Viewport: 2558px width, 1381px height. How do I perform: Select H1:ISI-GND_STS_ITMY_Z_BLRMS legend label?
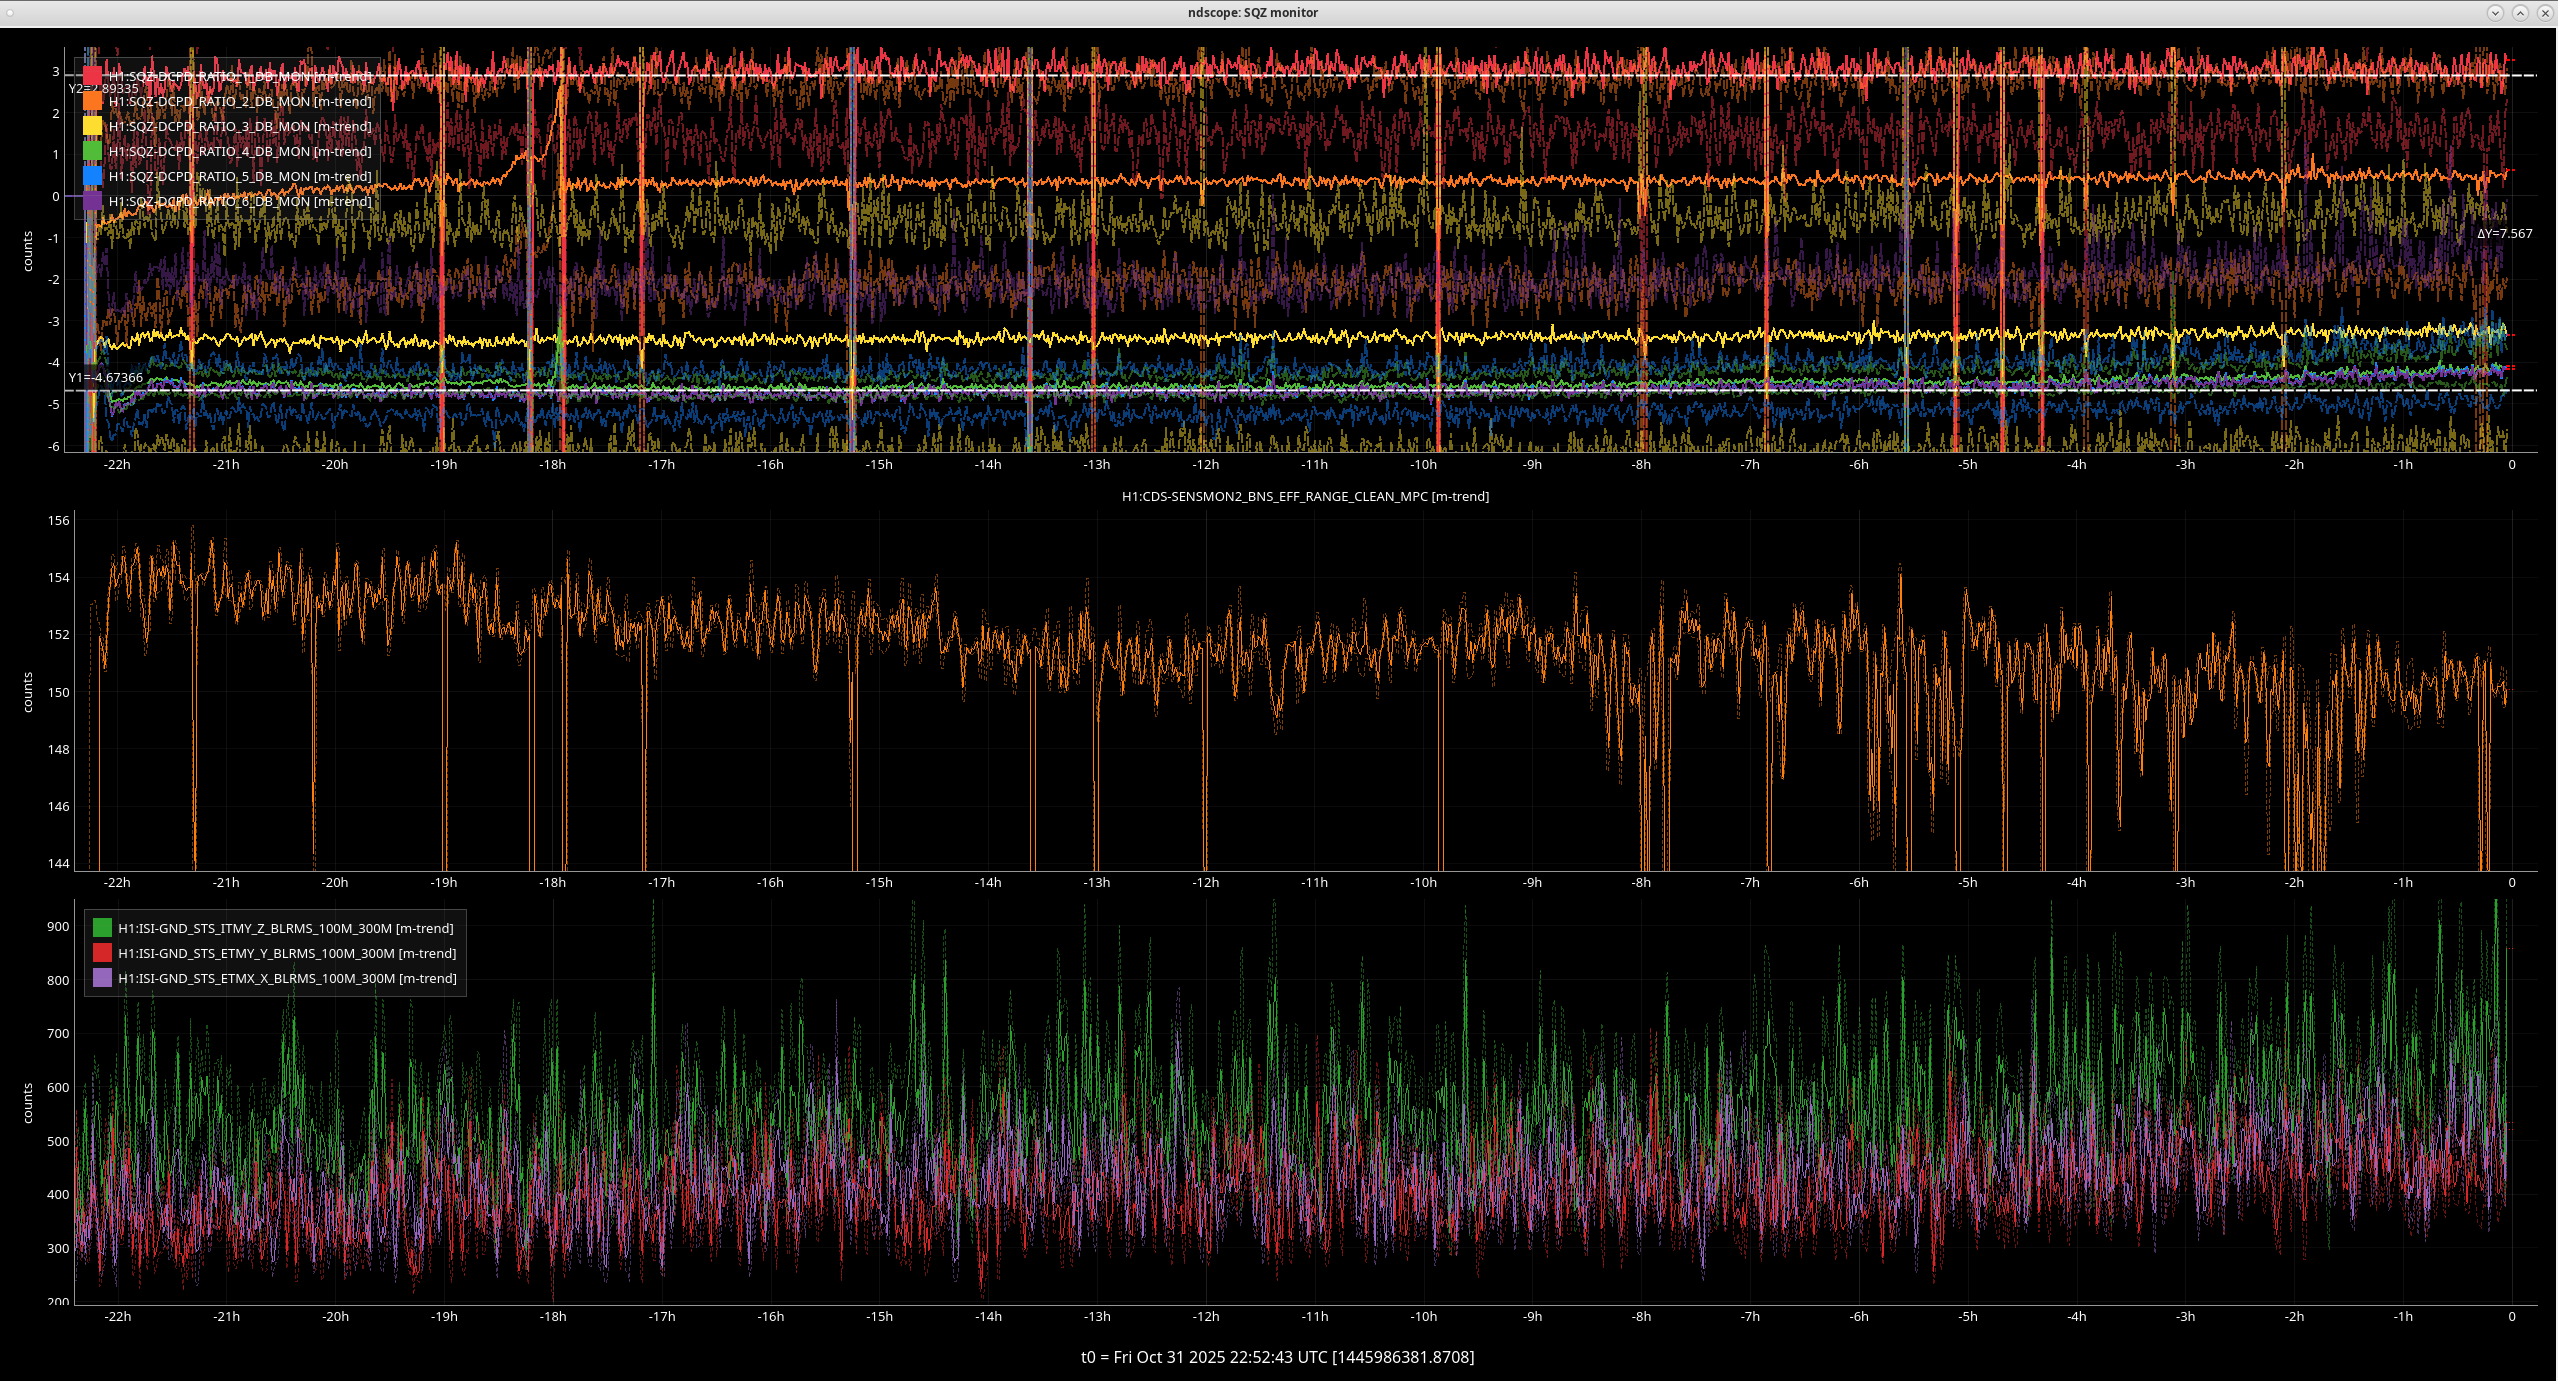point(286,928)
